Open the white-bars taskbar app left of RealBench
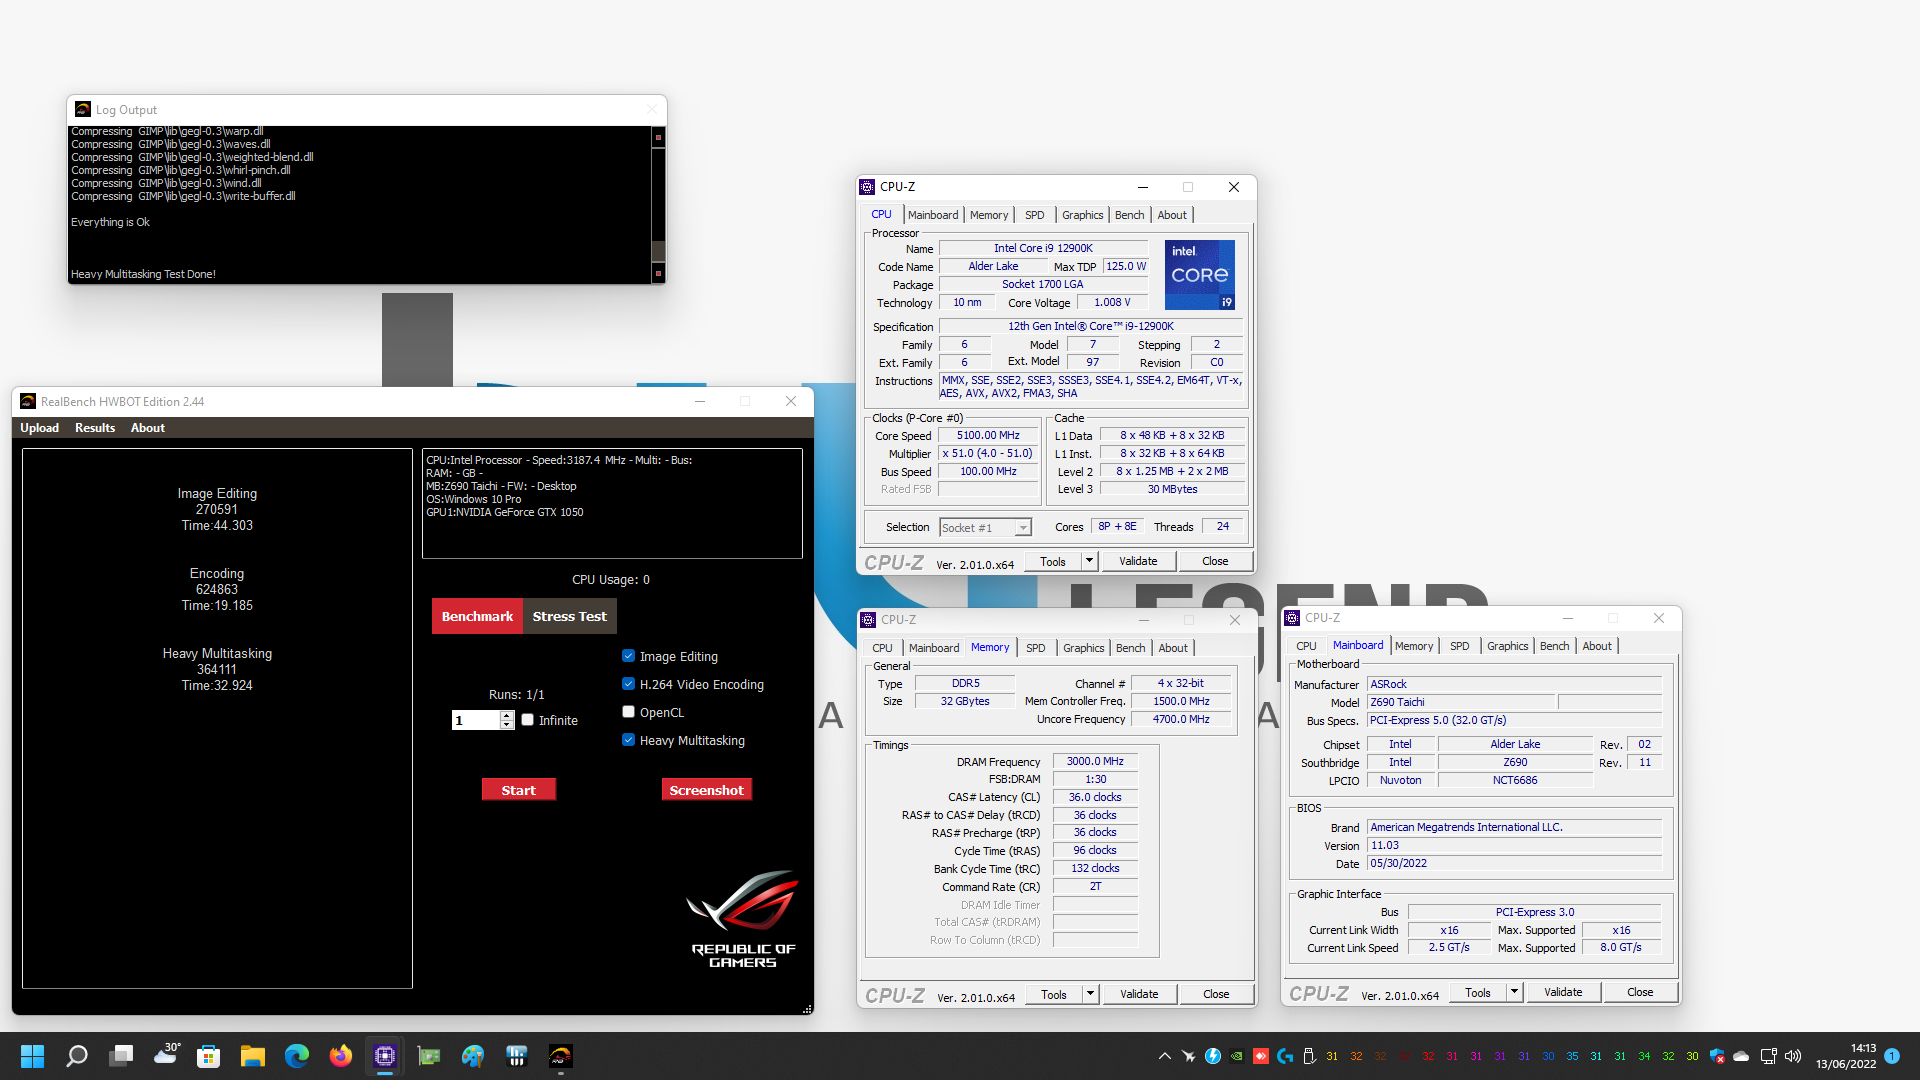 (517, 1056)
